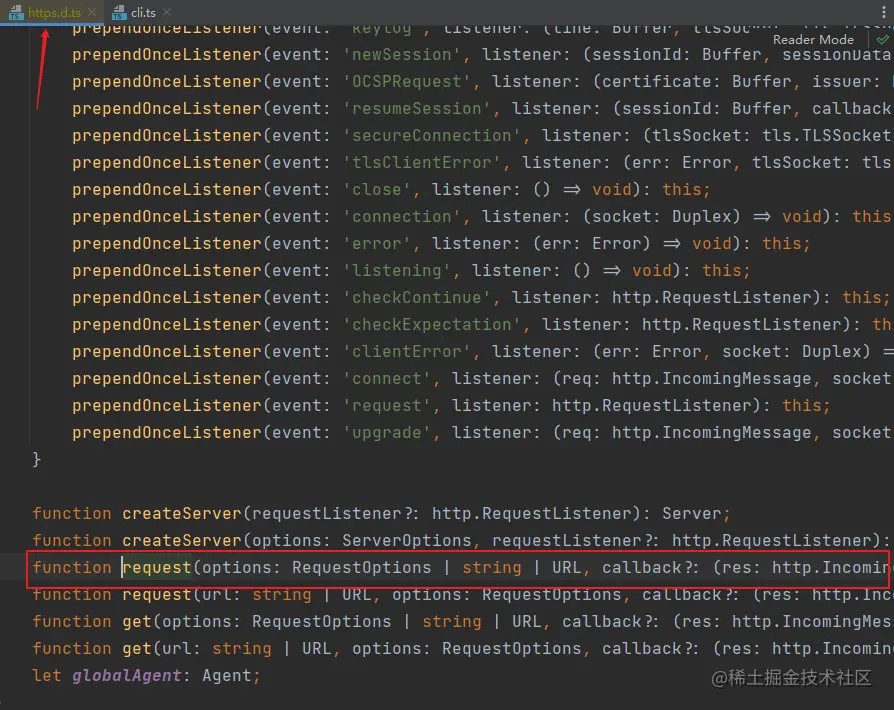Switch to the cli.ts editor tab
This screenshot has width=894, height=710.
pyautogui.click(x=143, y=12)
